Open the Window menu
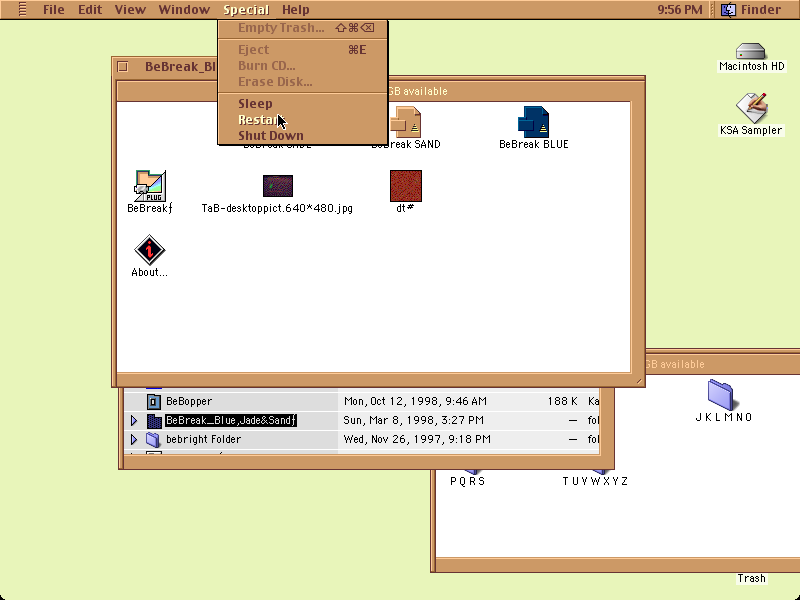The width and height of the screenshot is (800, 600). pos(184,10)
